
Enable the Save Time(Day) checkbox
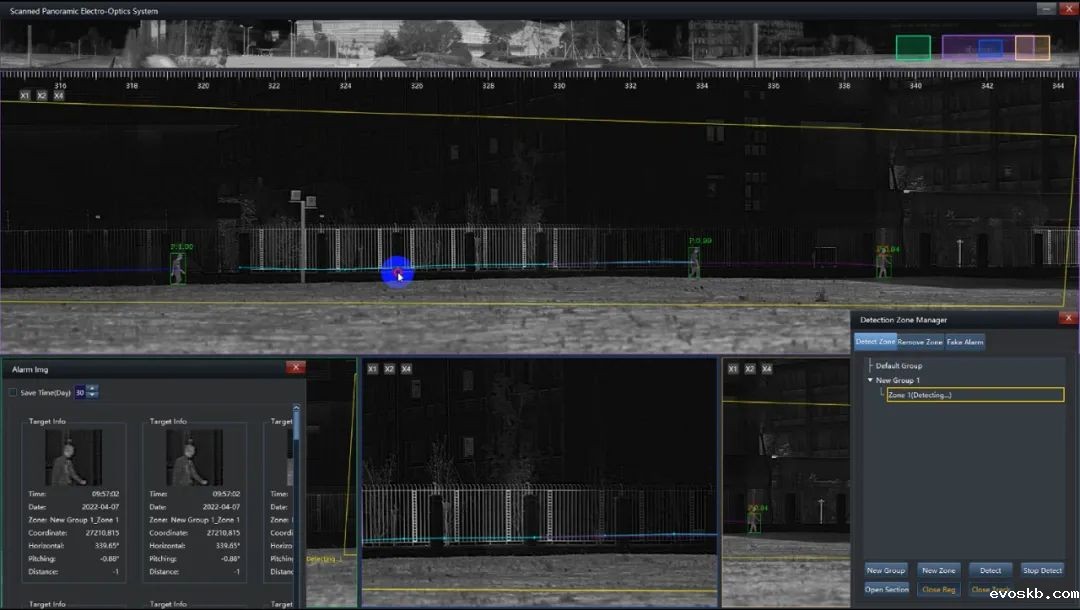[x=13, y=392]
